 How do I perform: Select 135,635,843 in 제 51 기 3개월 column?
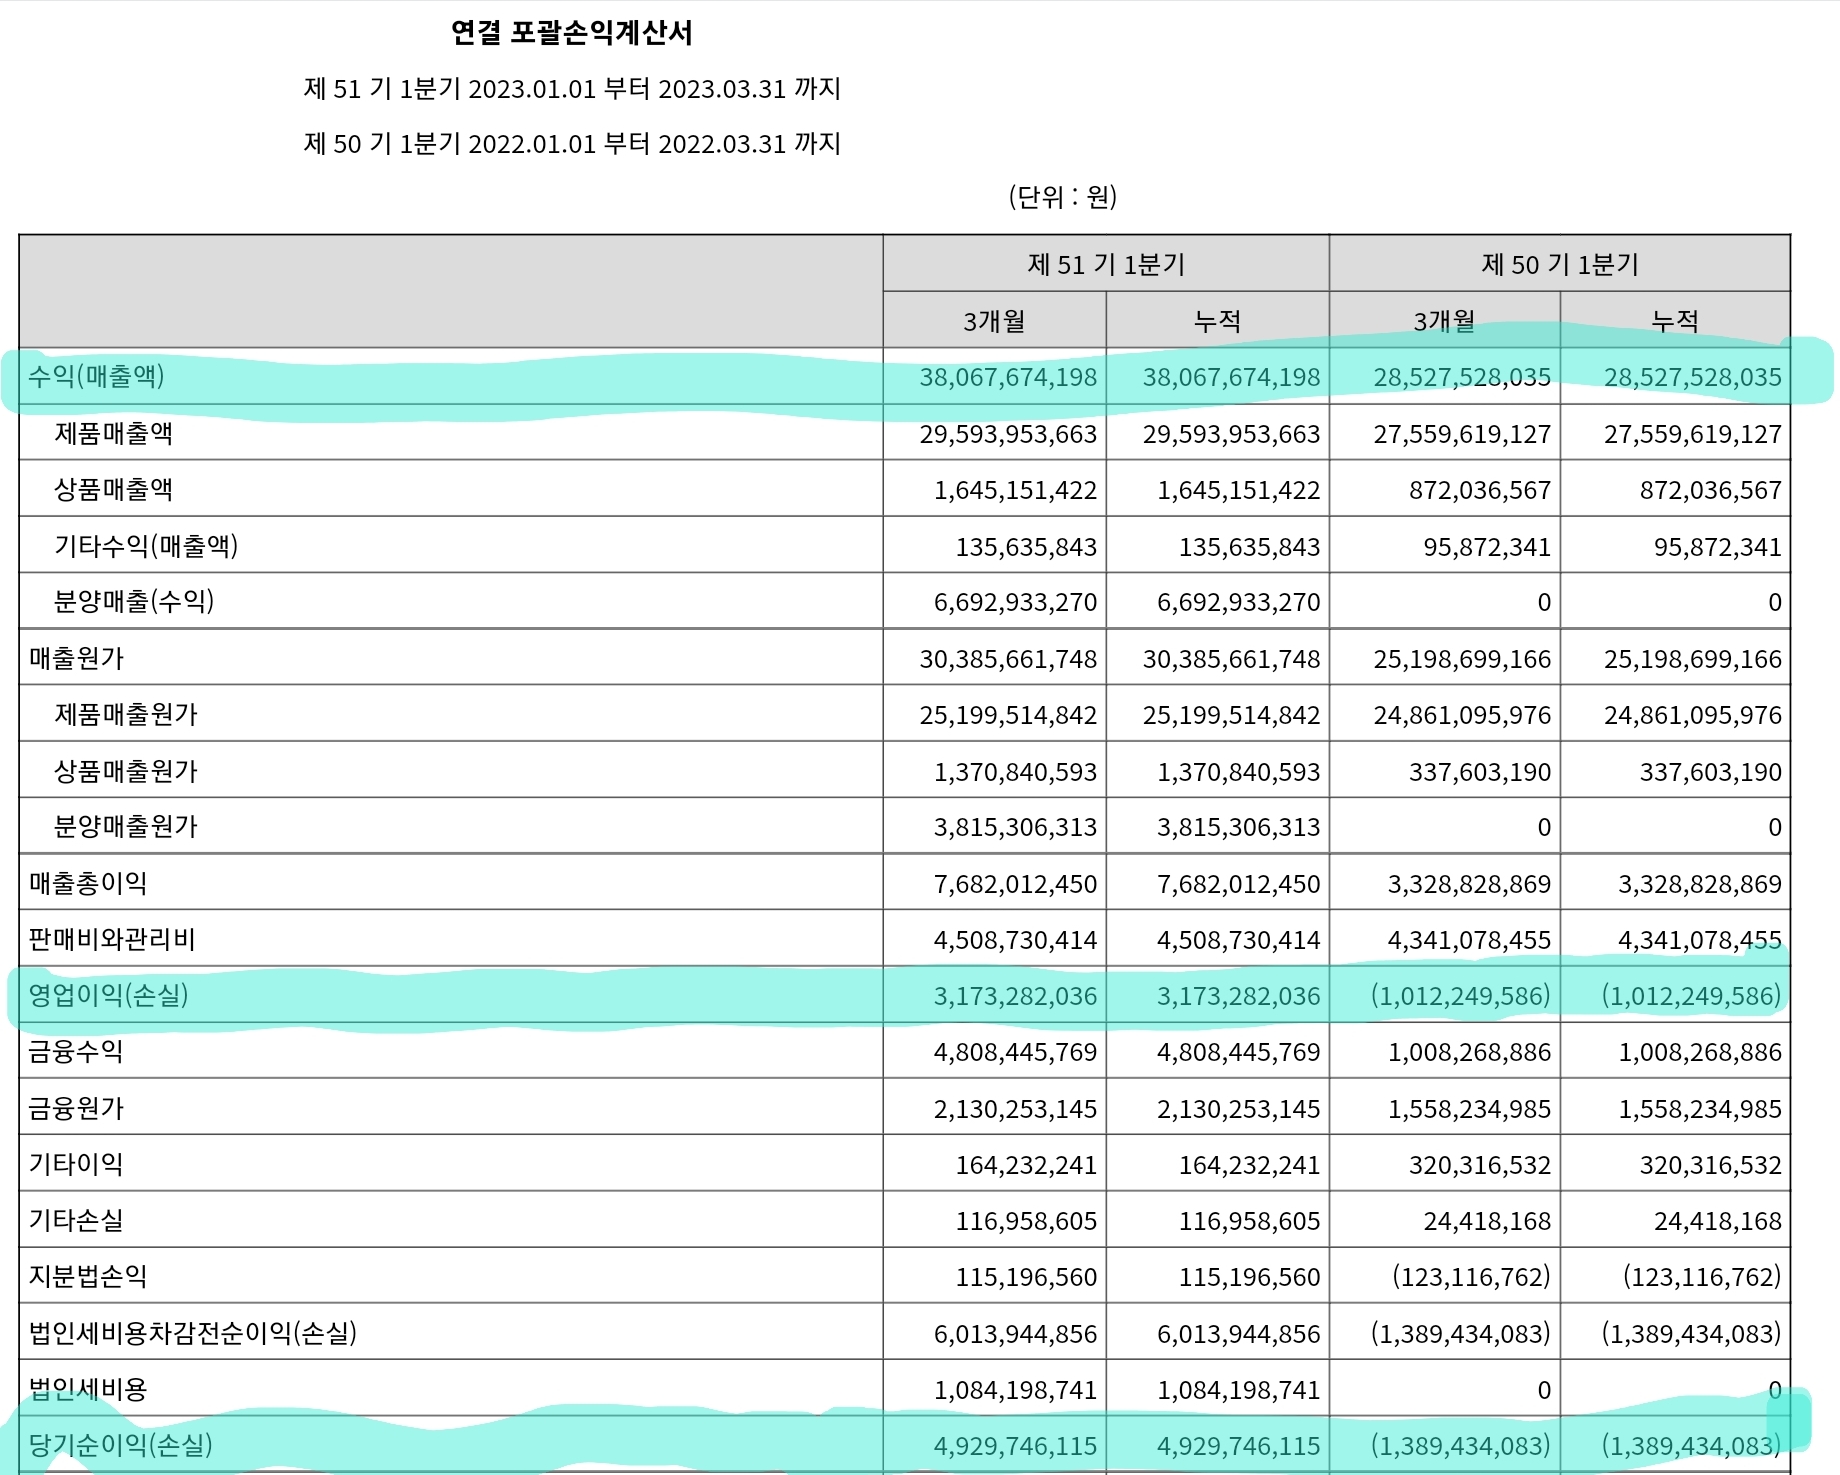[1026, 547]
